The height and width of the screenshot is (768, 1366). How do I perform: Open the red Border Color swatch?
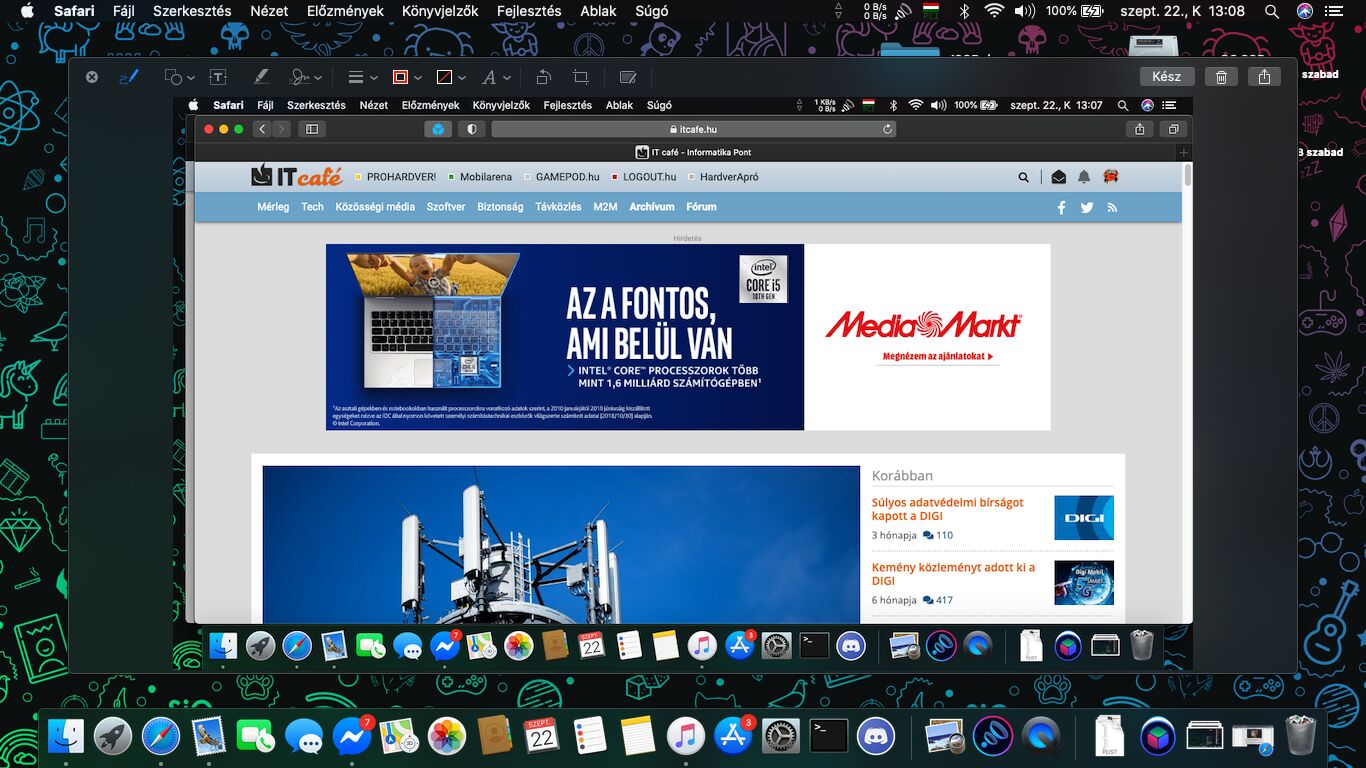[406, 77]
